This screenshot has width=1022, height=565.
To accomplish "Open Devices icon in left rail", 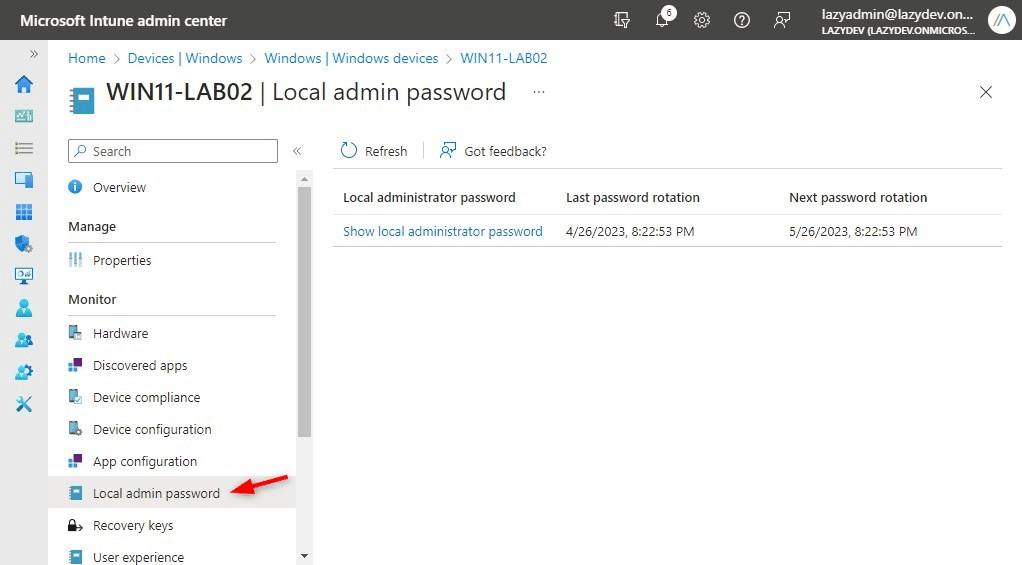I will pyautogui.click(x=24, y=180).
